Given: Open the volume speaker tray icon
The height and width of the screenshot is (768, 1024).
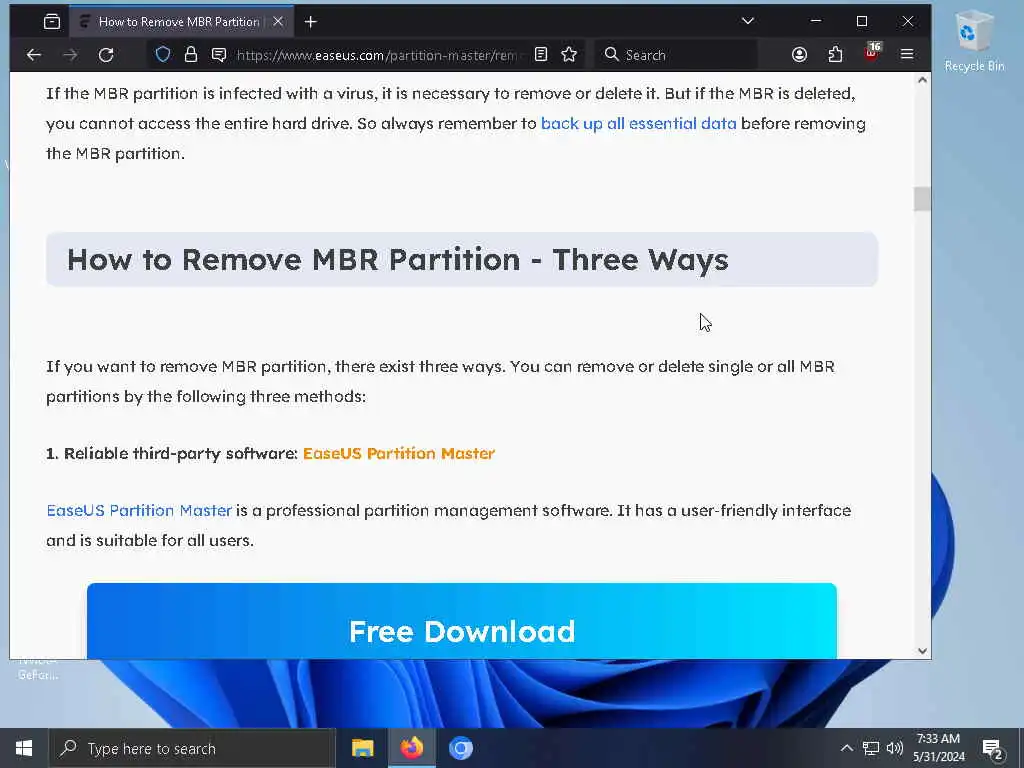Looking at the screenshot, I should pyautogui.click(x=895, y=748).
